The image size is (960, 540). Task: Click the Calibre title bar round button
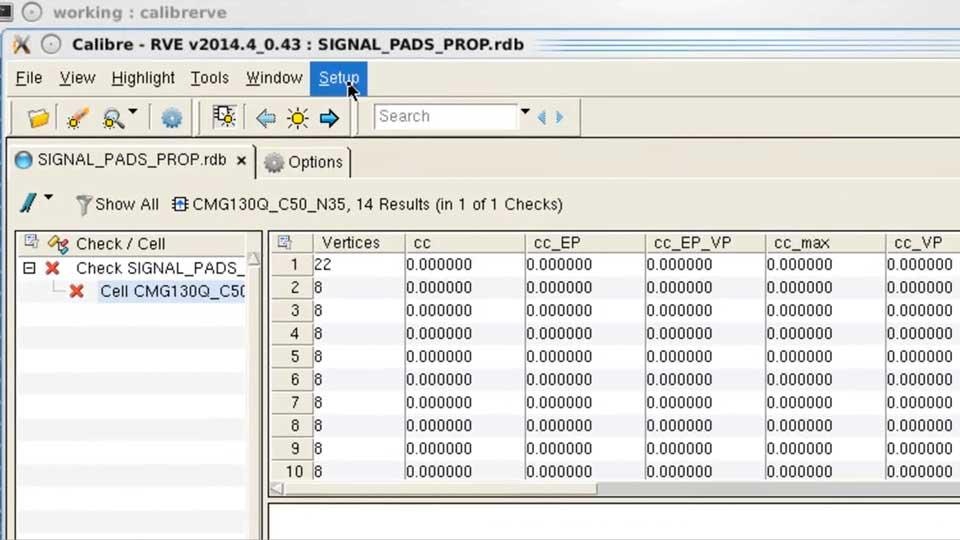51,44
